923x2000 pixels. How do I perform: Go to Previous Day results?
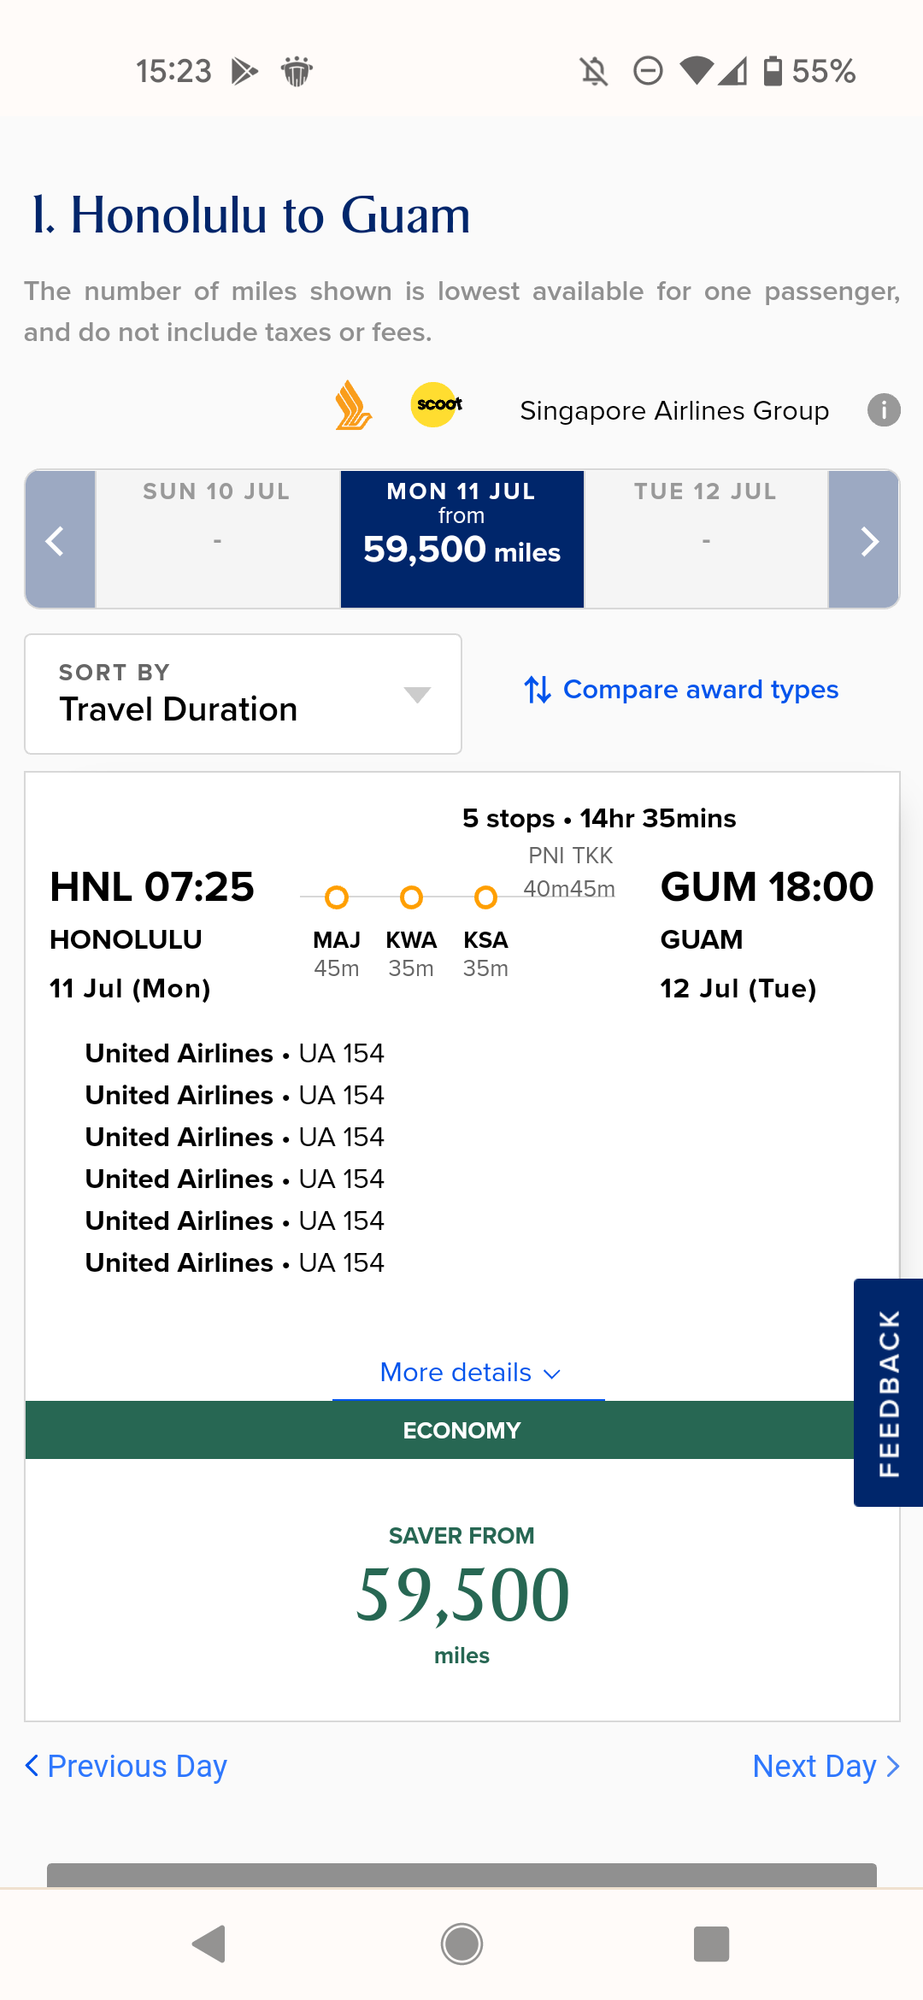click(x=126, y=1766)
